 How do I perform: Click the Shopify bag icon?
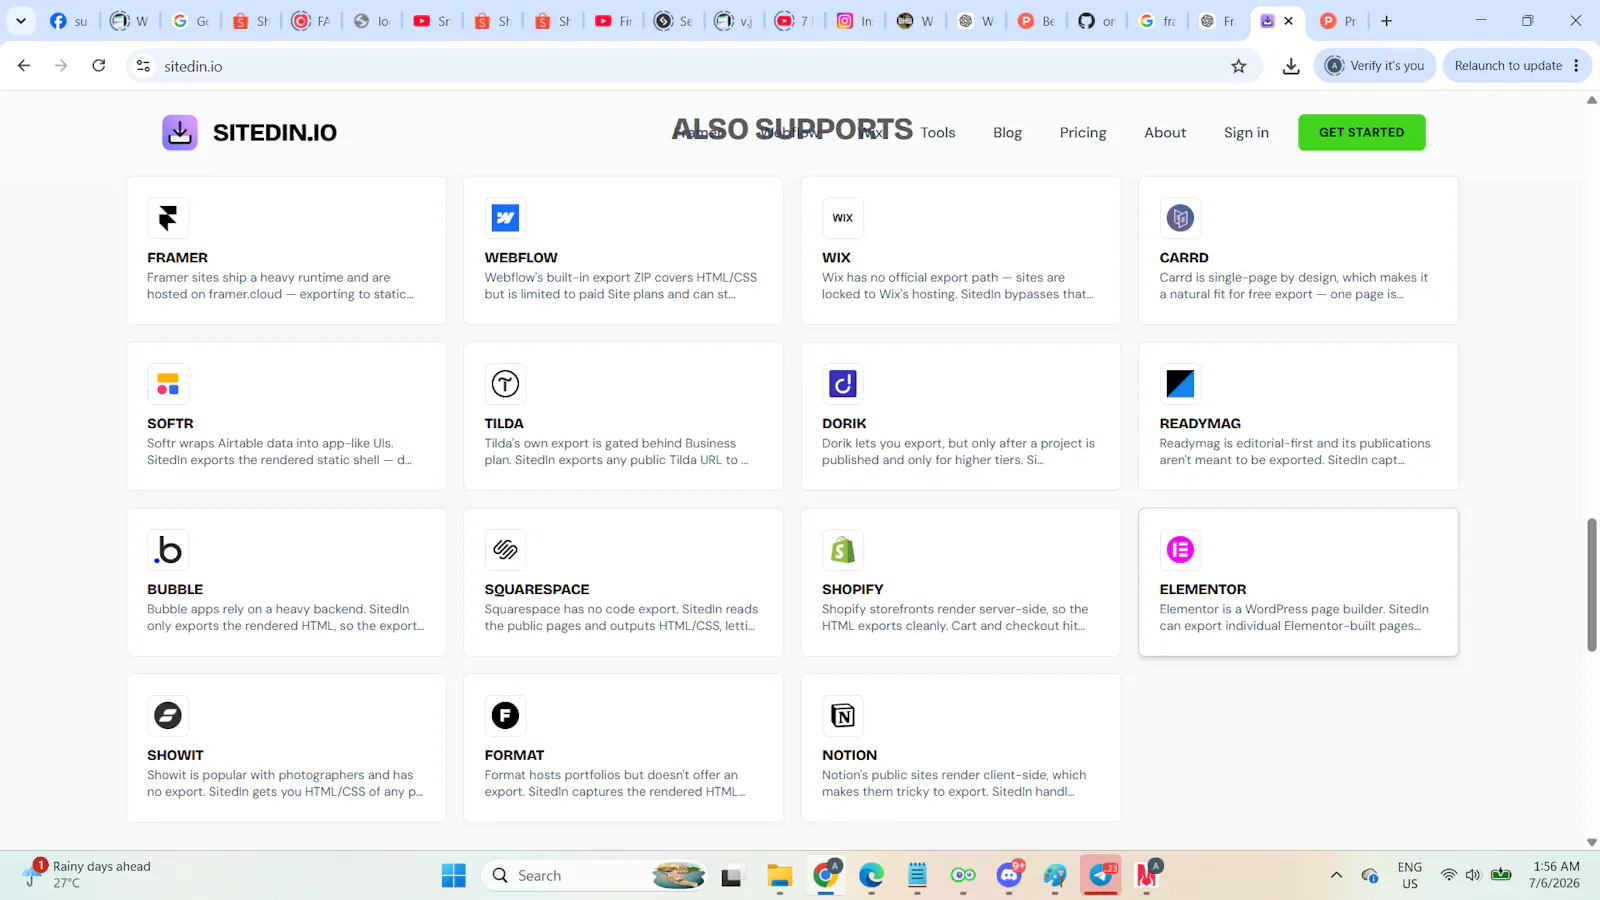843,550
